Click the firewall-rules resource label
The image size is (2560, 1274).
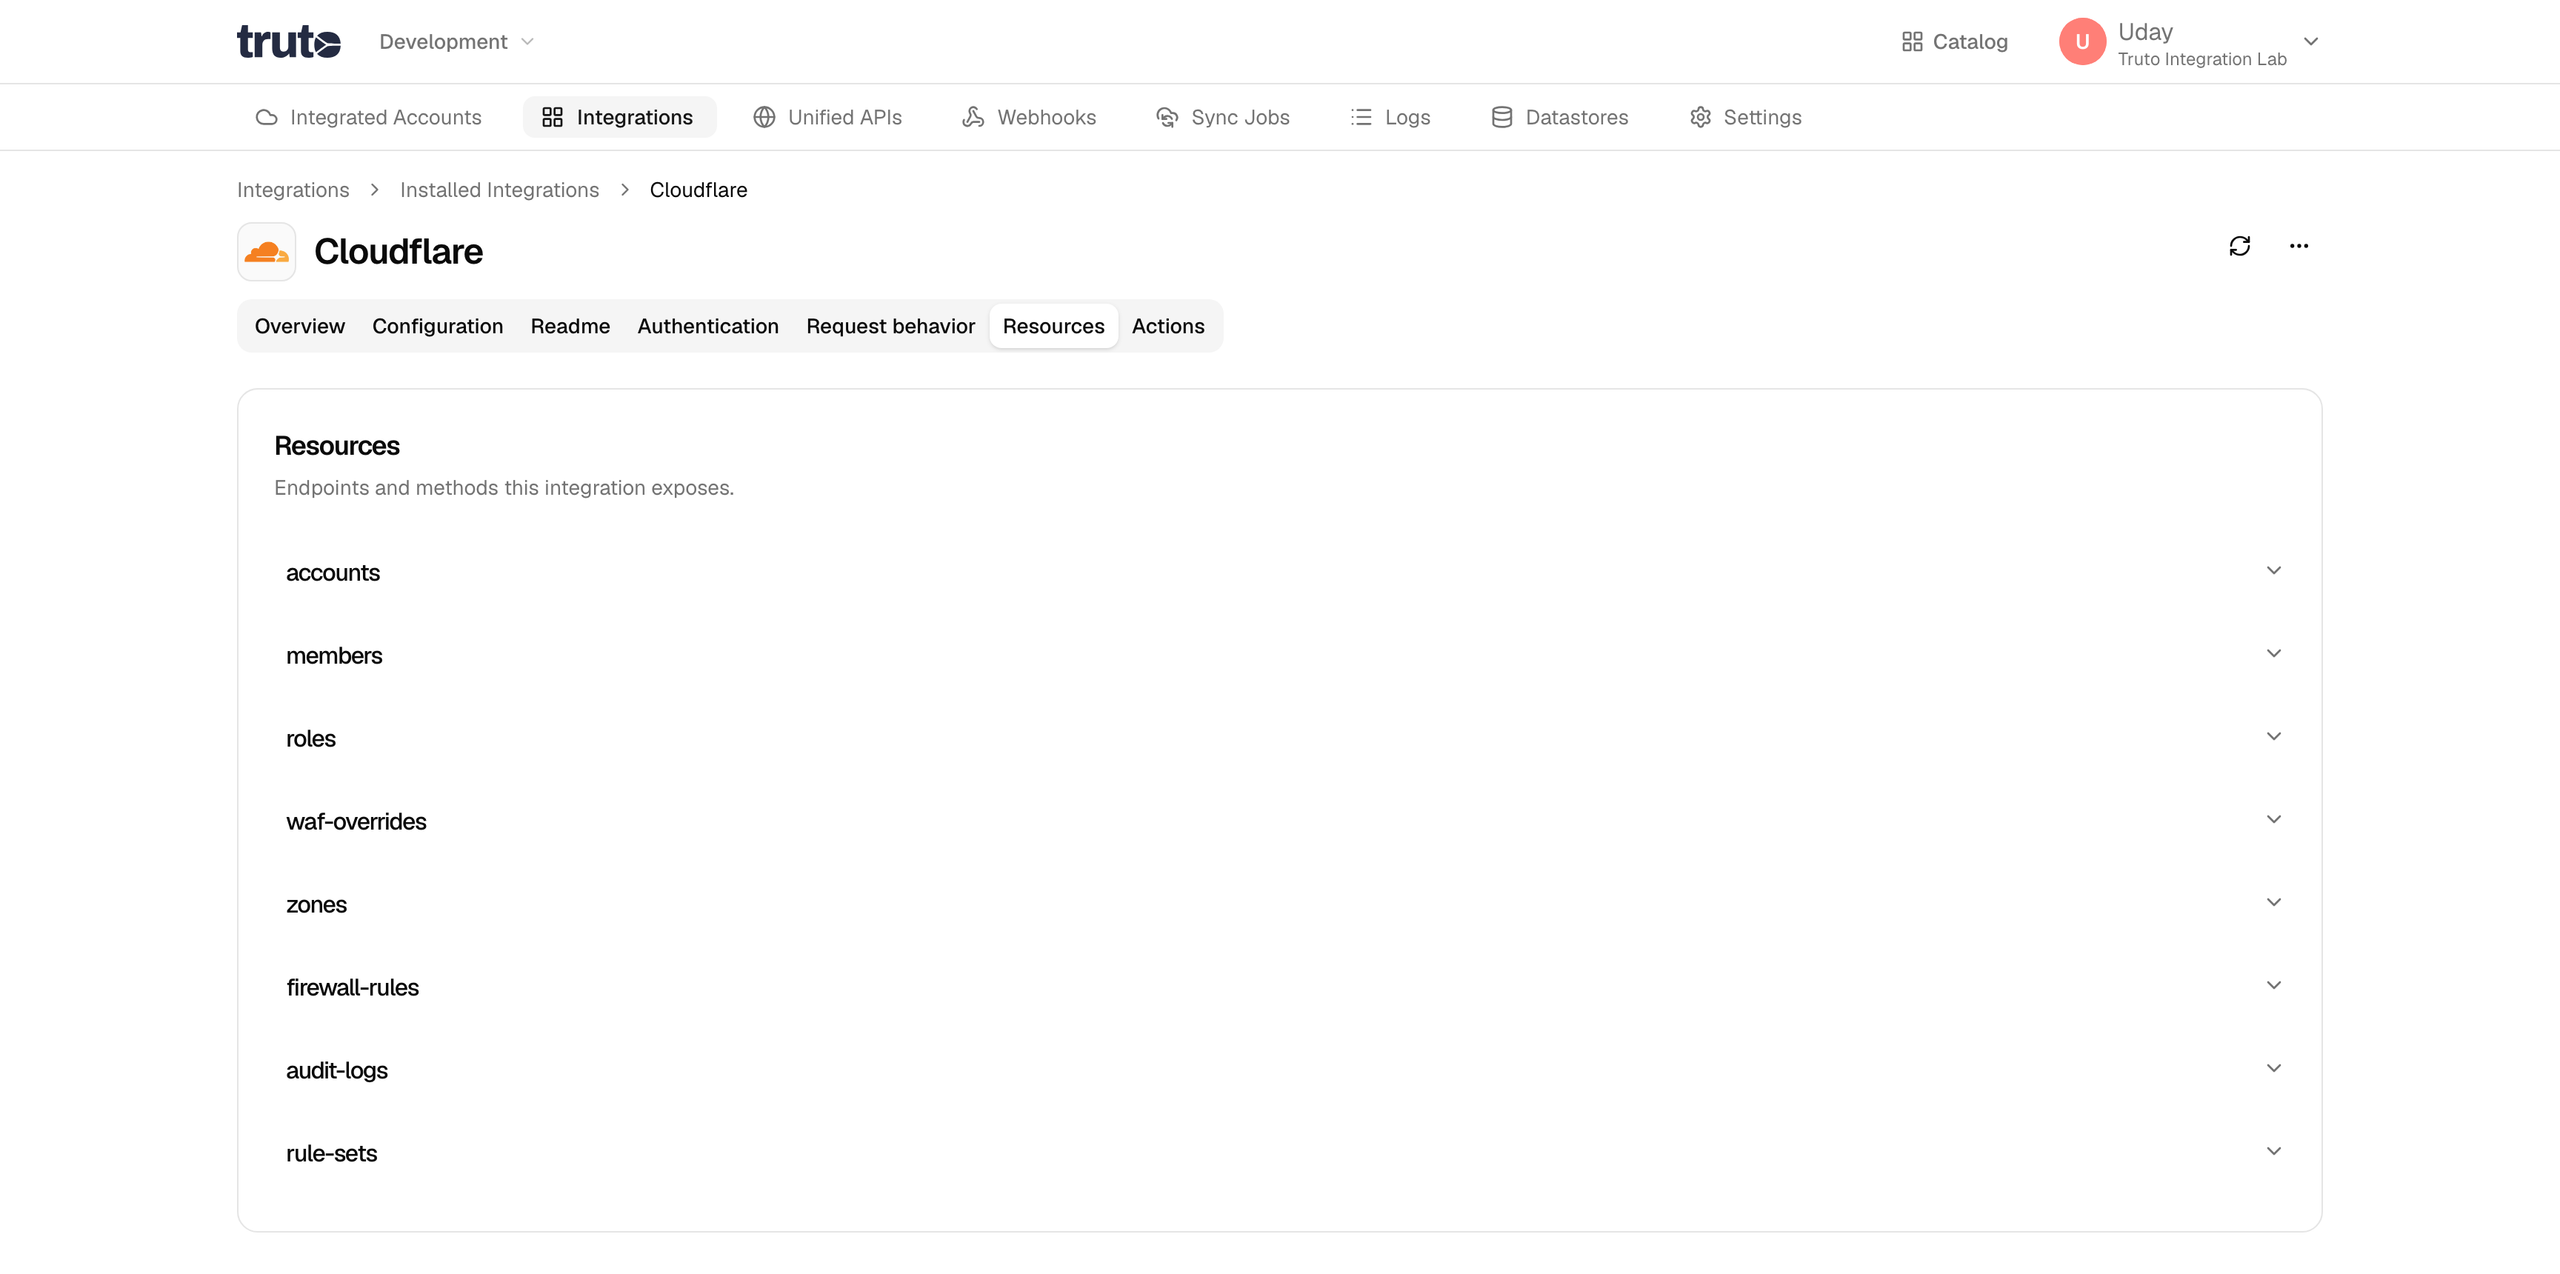click(x=352, y=988)
